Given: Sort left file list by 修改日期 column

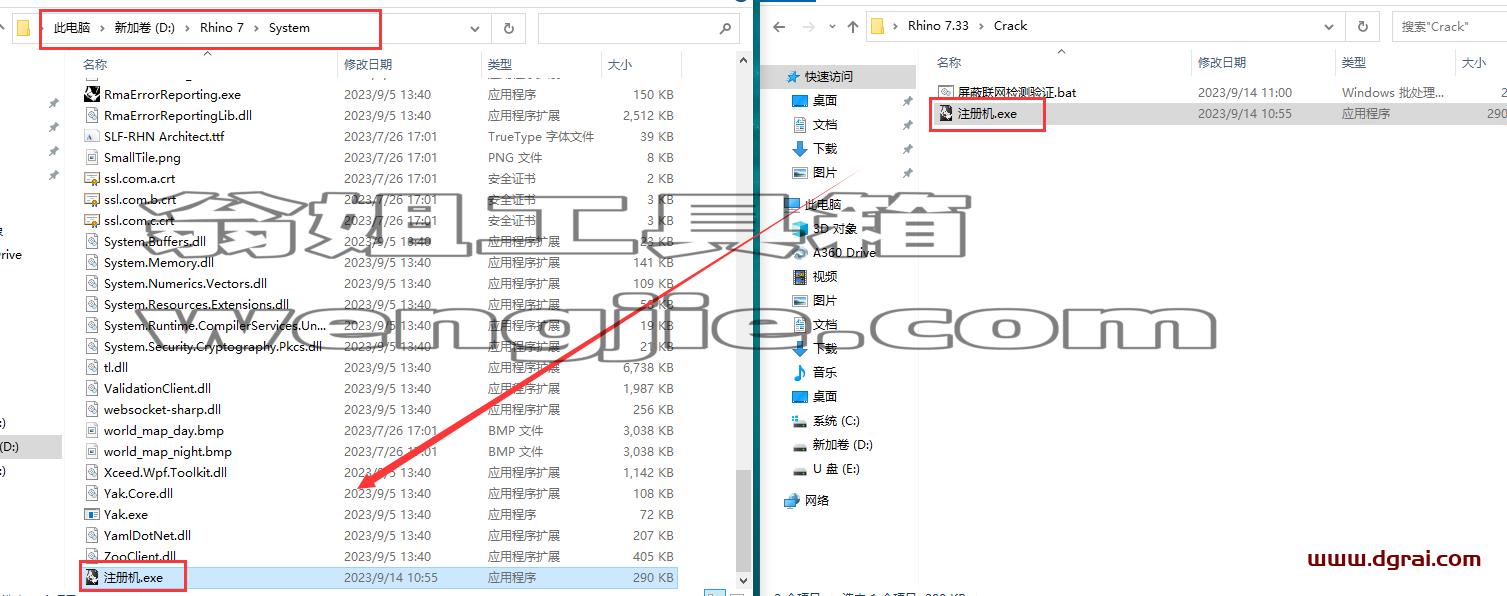Looking at the screenshot, I should coord(369,64).
